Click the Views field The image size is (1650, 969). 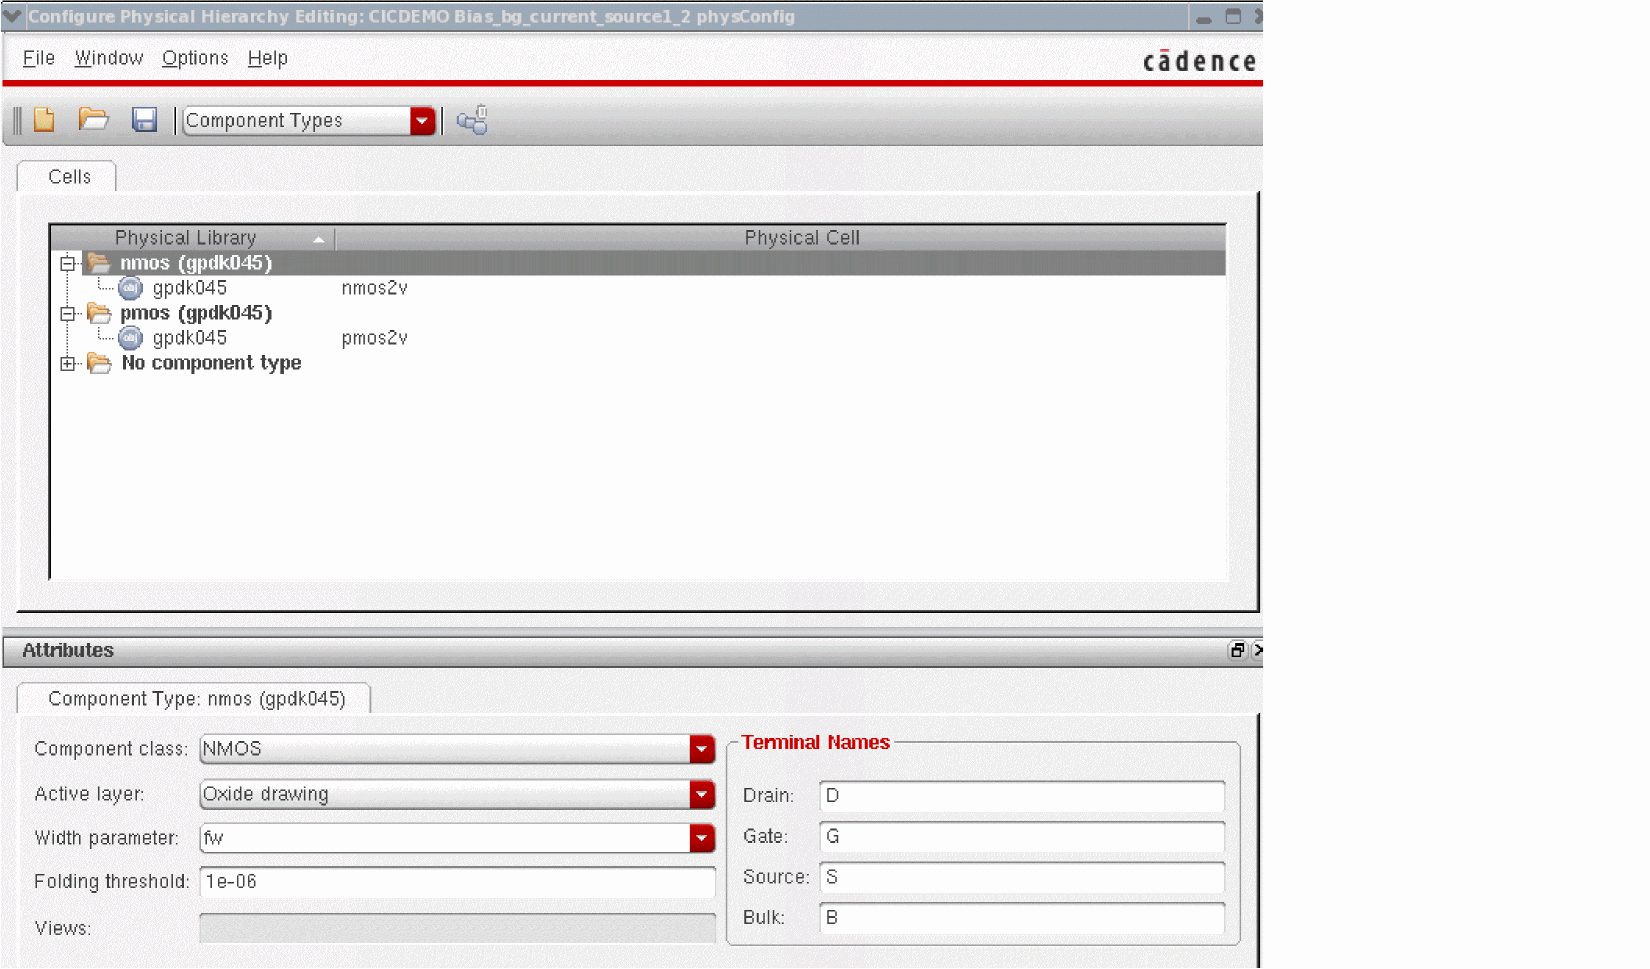point(458,928)
